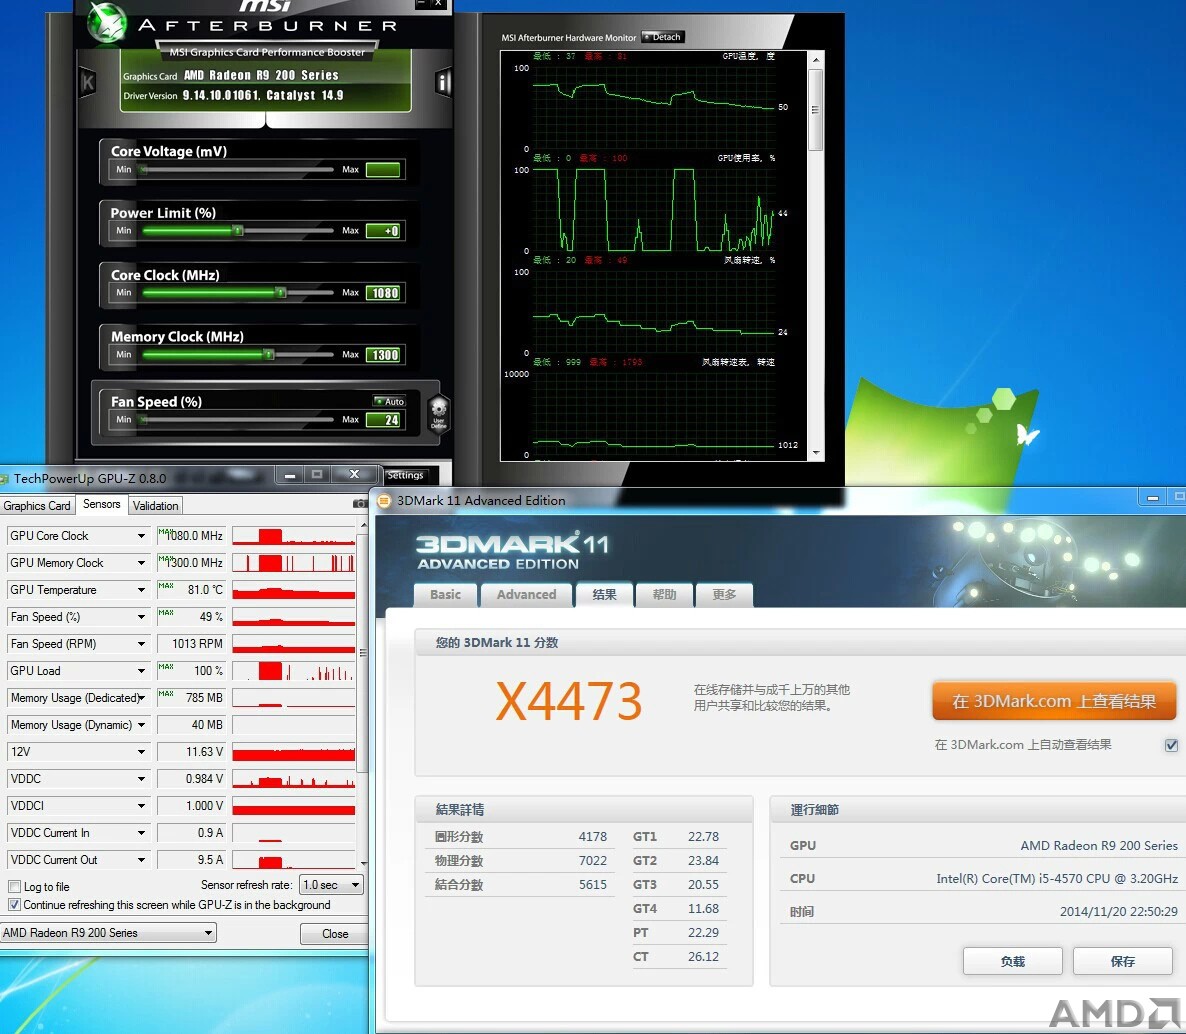Click the hardware monitor scroll-down arrow

815,453
